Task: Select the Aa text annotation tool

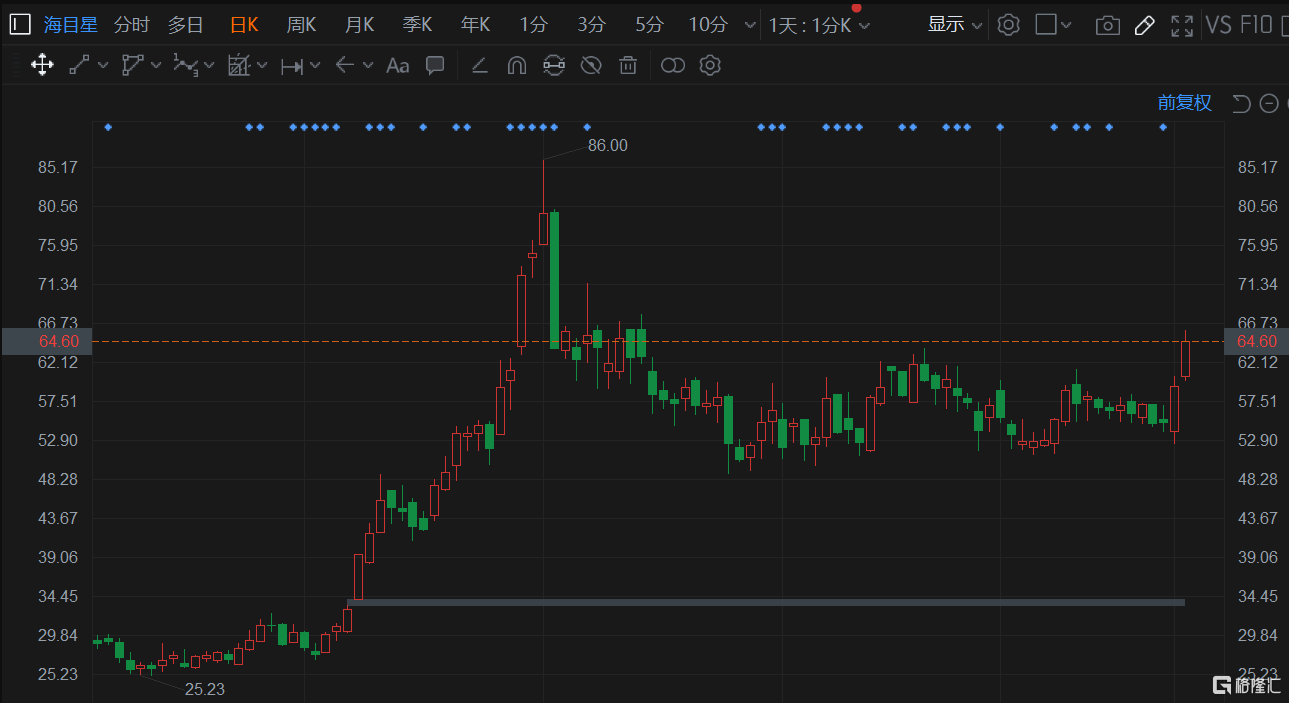Action: [x=398, y=66]
